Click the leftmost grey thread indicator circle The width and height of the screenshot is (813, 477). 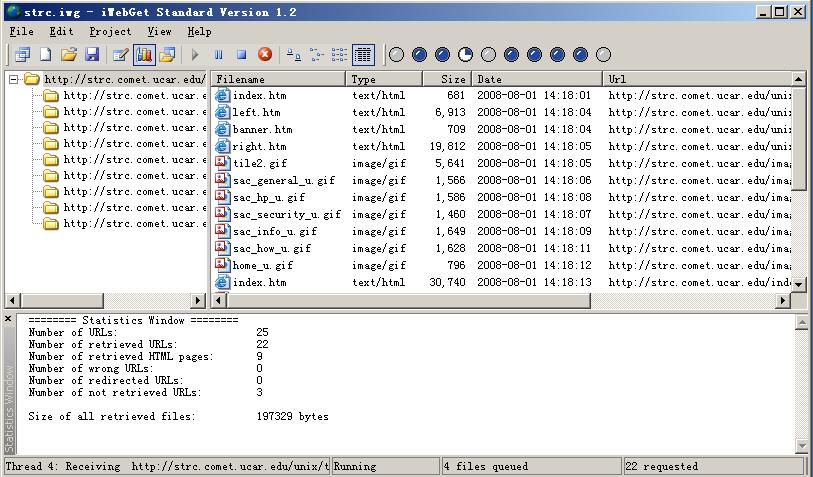(396, 54)
